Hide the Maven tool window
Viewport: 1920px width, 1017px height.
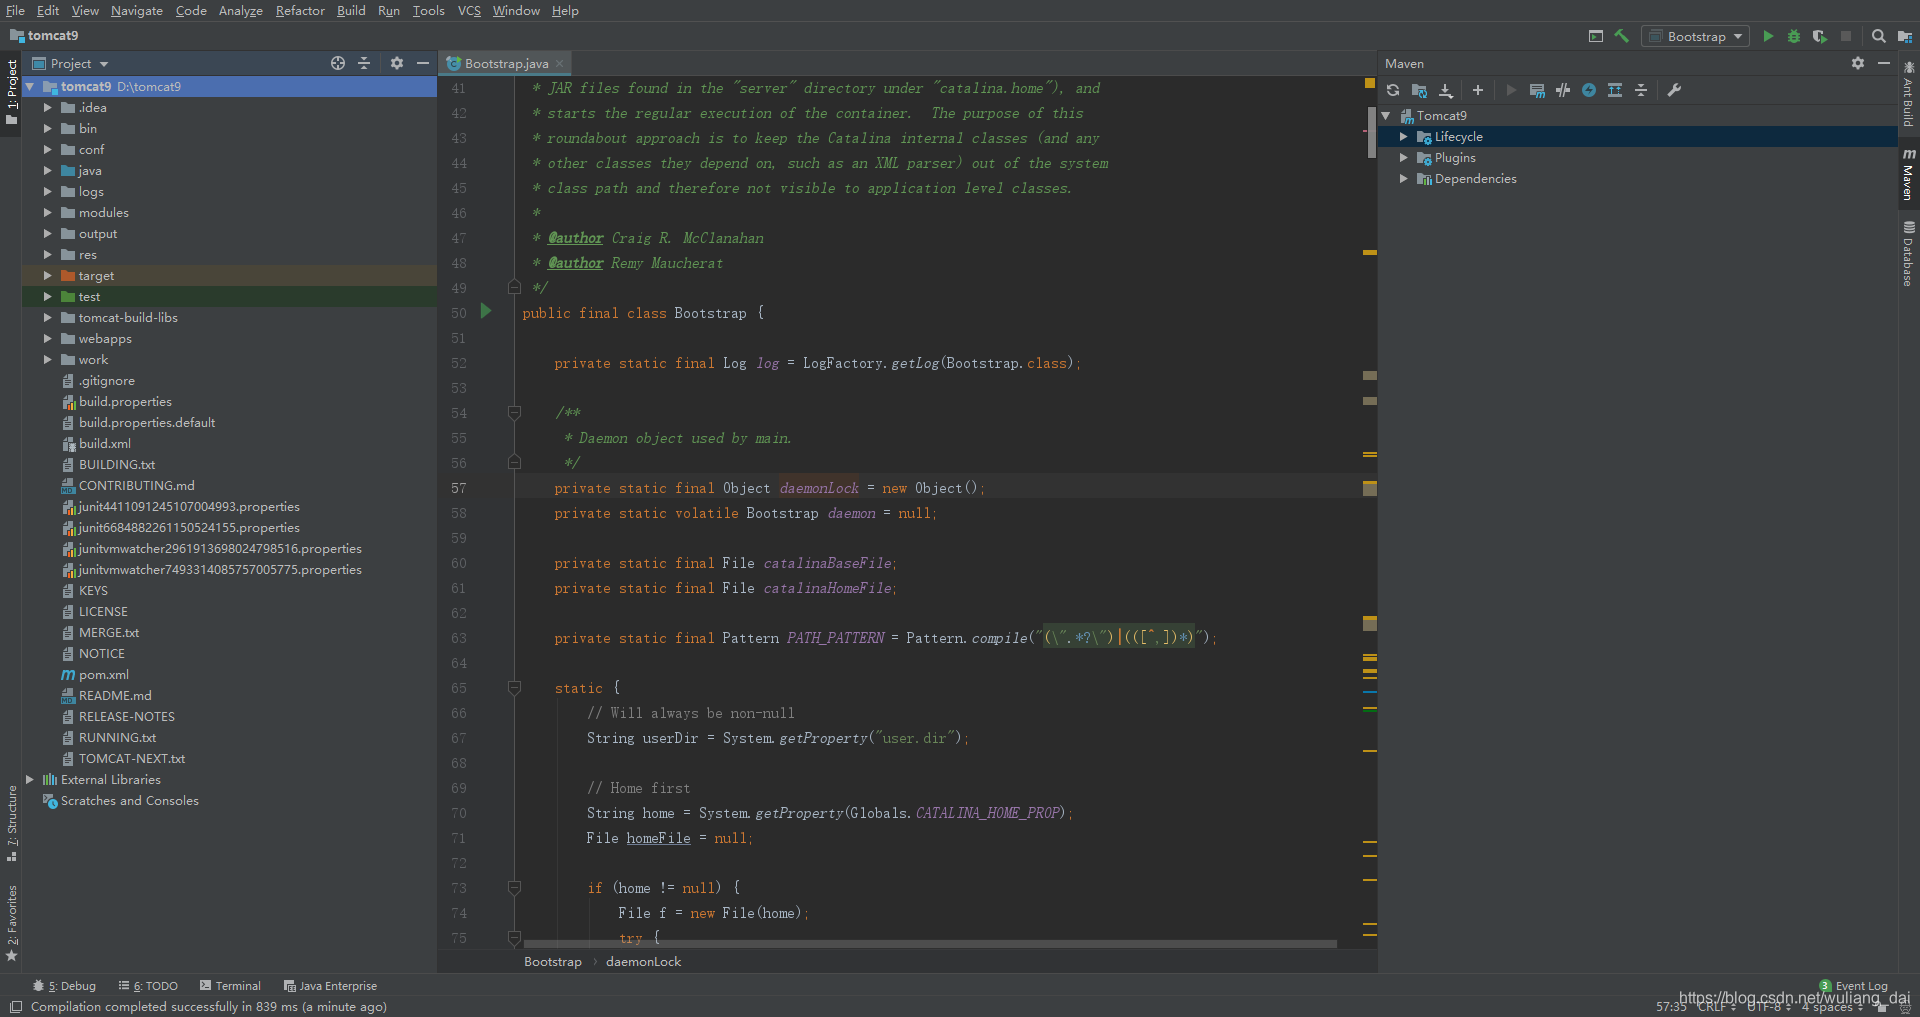click(1884, 63)
